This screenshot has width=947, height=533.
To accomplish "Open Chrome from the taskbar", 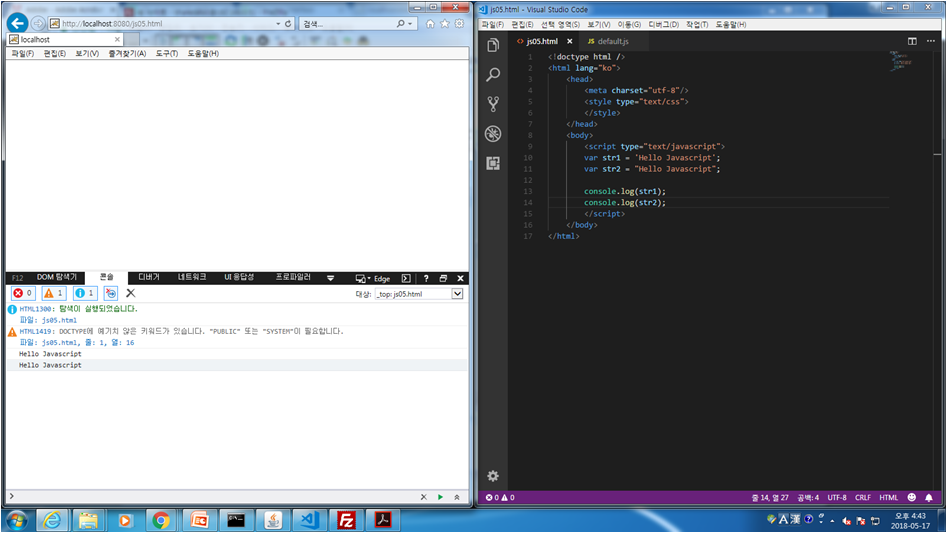I will 161,520.
